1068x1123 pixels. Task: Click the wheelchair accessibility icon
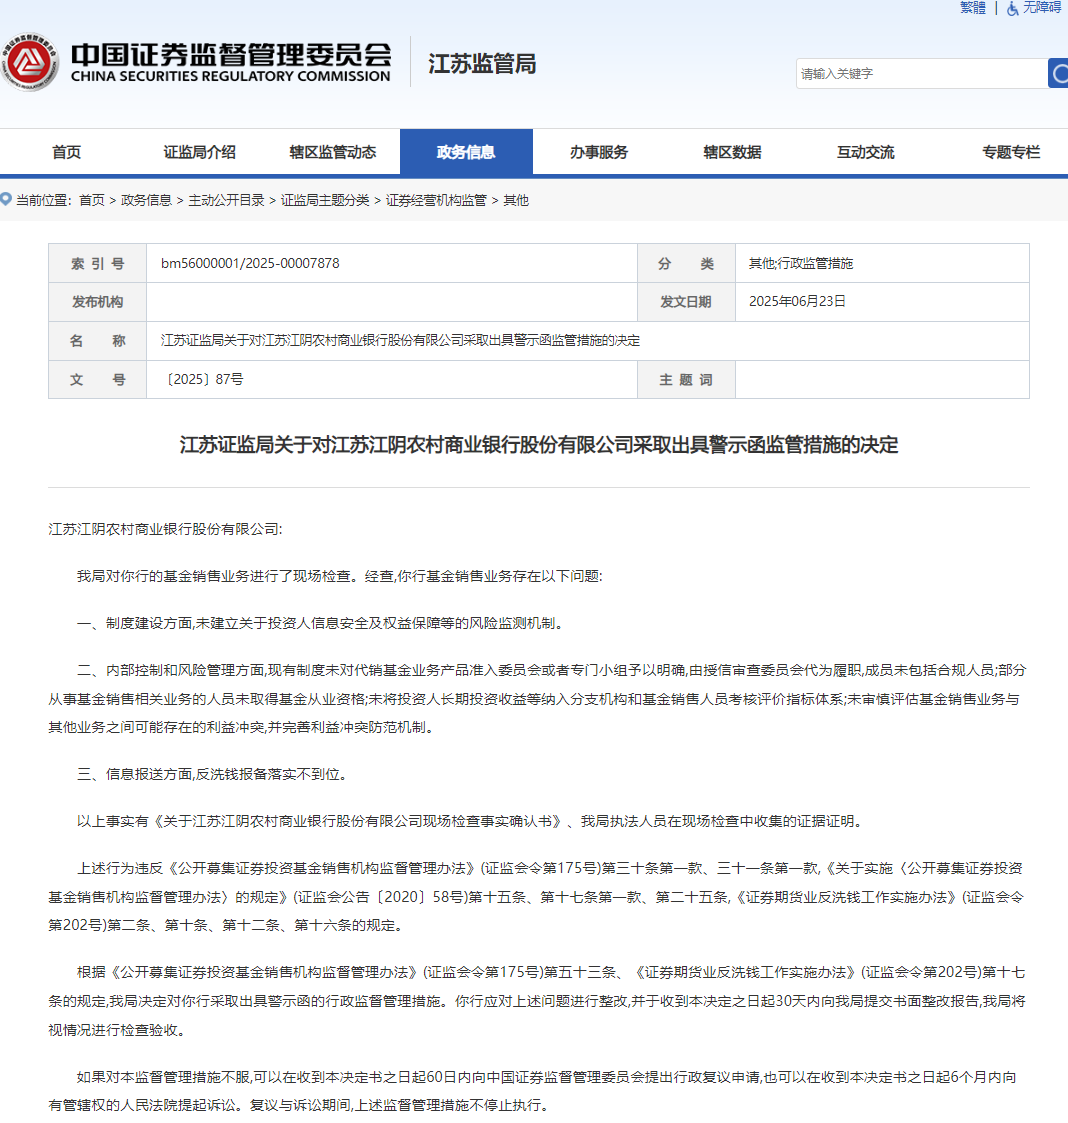pyautogui.click(x=1012, y=9)
